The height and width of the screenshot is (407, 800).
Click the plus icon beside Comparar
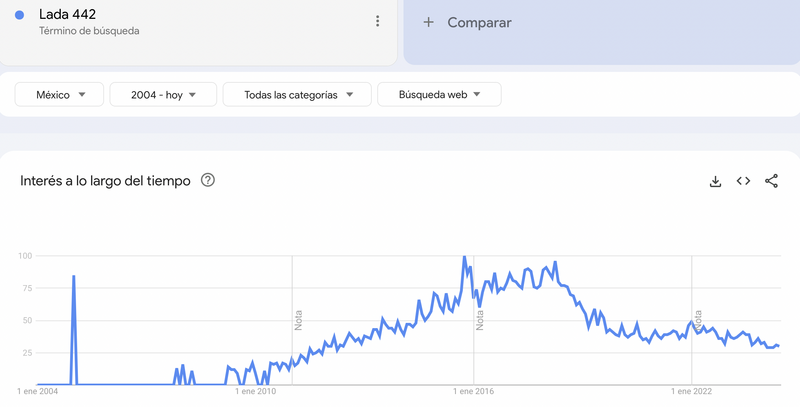pyautogui.click(x=428, y=22)
